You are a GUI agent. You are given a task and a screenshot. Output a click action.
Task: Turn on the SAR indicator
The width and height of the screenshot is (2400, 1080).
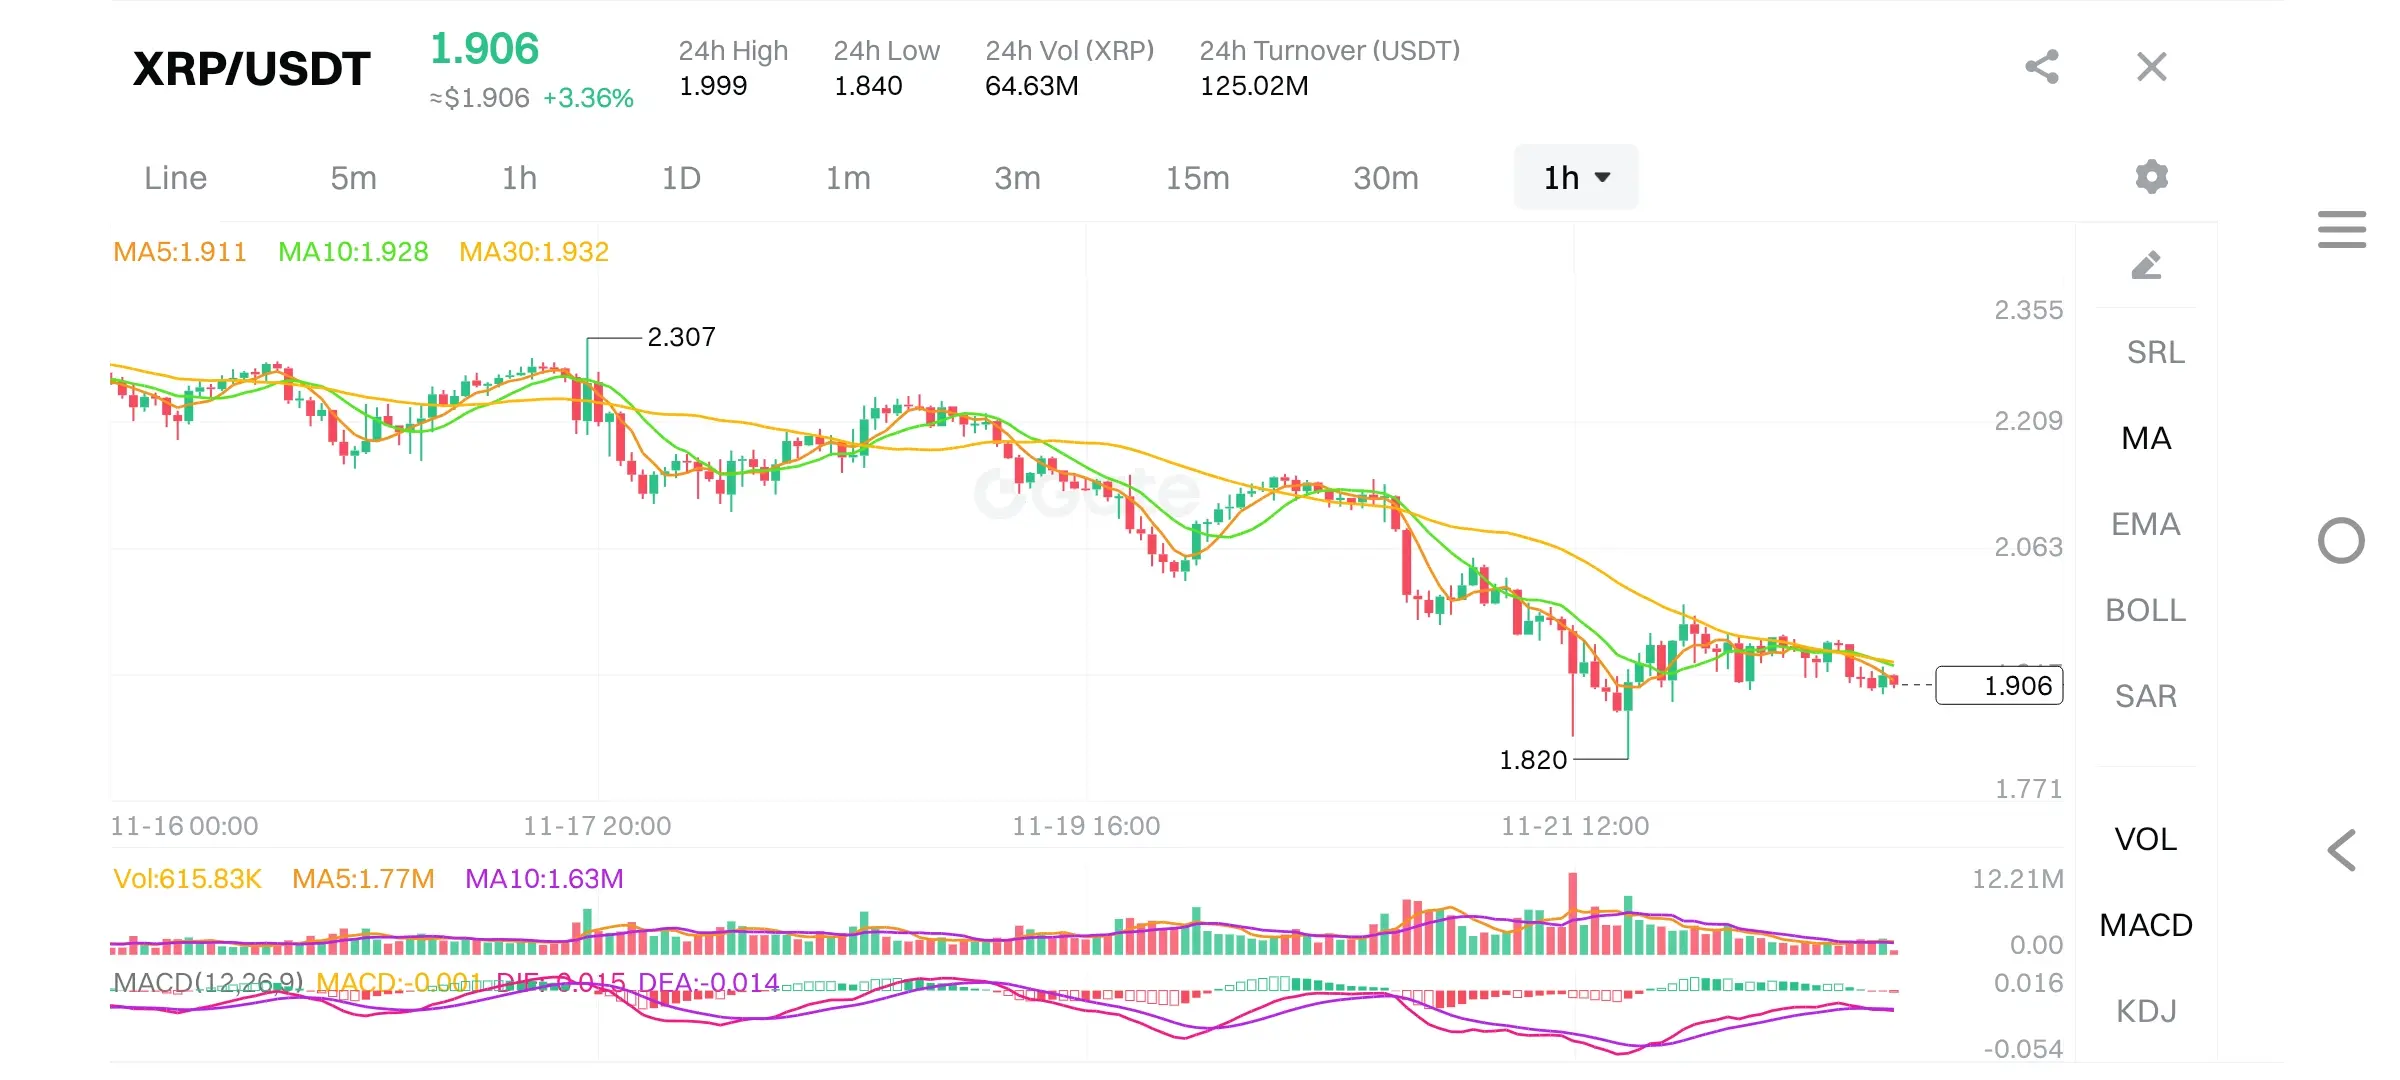(2146, 696)
